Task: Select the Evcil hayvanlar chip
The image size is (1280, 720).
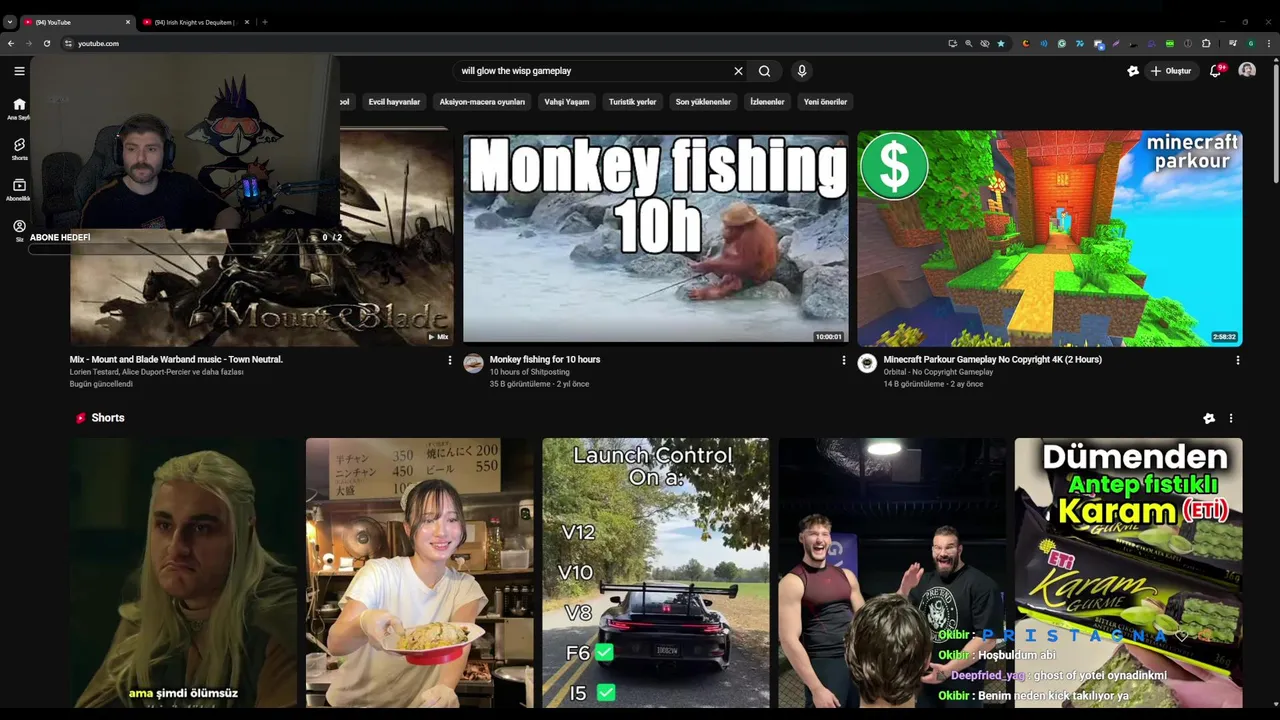Action: [x=394, y=101]
